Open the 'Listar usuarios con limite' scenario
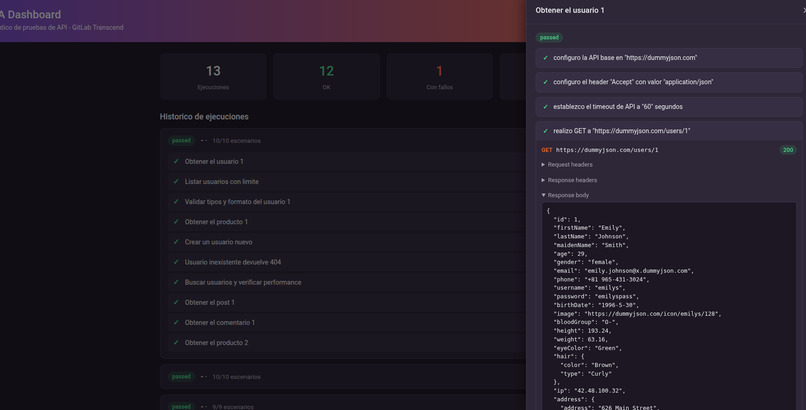 click(x=347, y=181)
